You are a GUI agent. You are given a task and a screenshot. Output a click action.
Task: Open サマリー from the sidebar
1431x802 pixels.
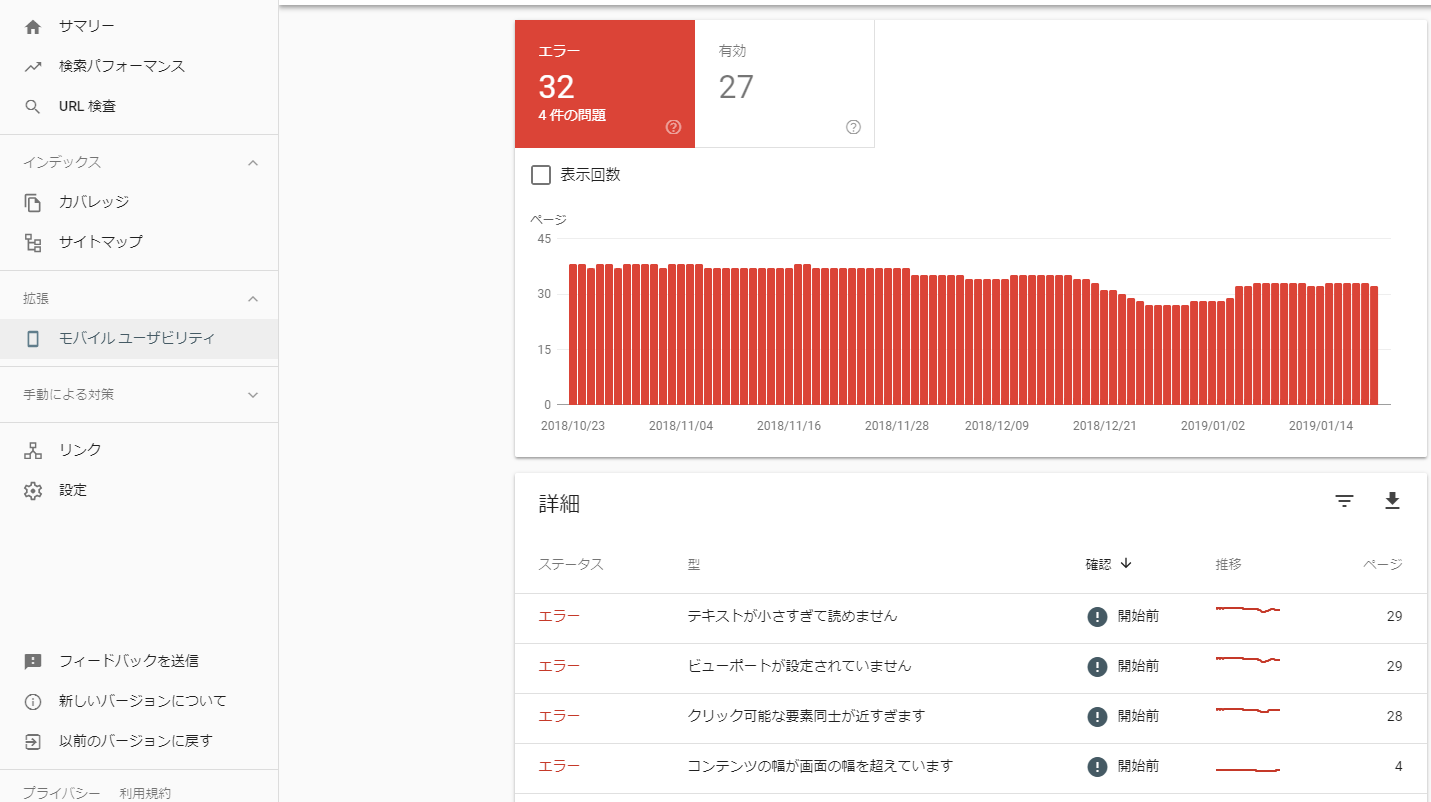tap(86, 26)
